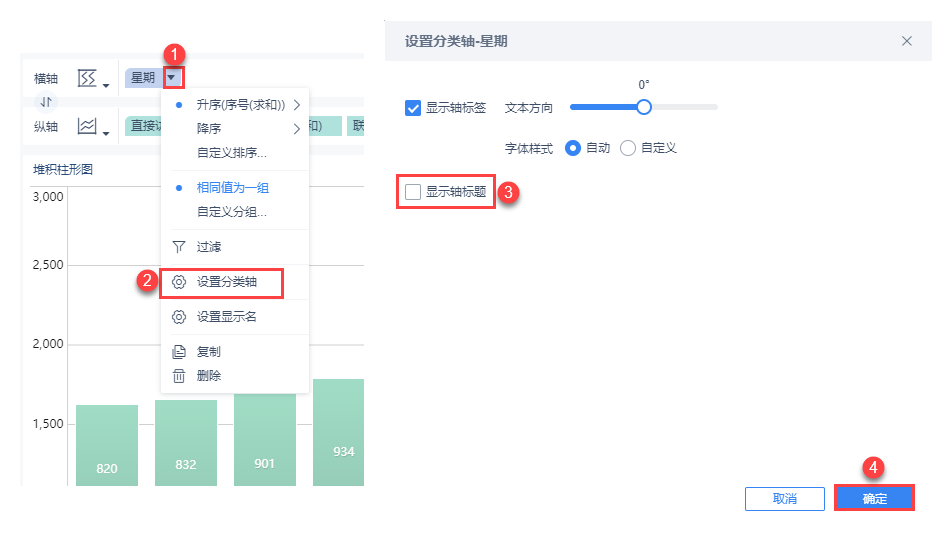Click the trash icon beside 删除
The image size is (952, 540).
(179, 376)
